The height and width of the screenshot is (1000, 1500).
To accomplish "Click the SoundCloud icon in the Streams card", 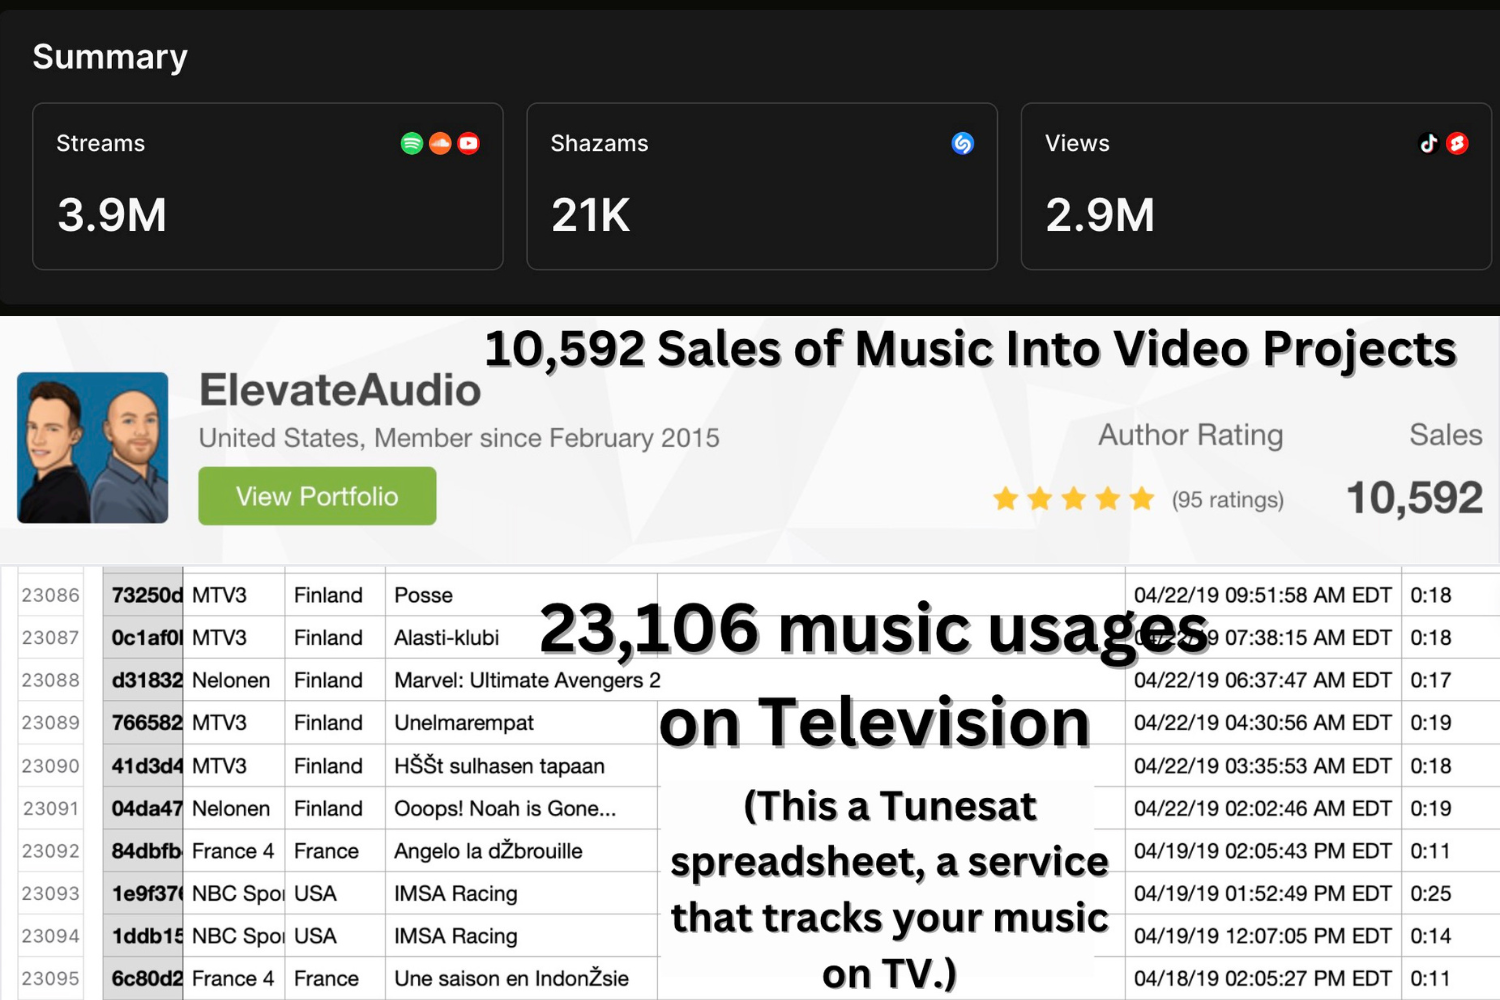I will [440, 143].
